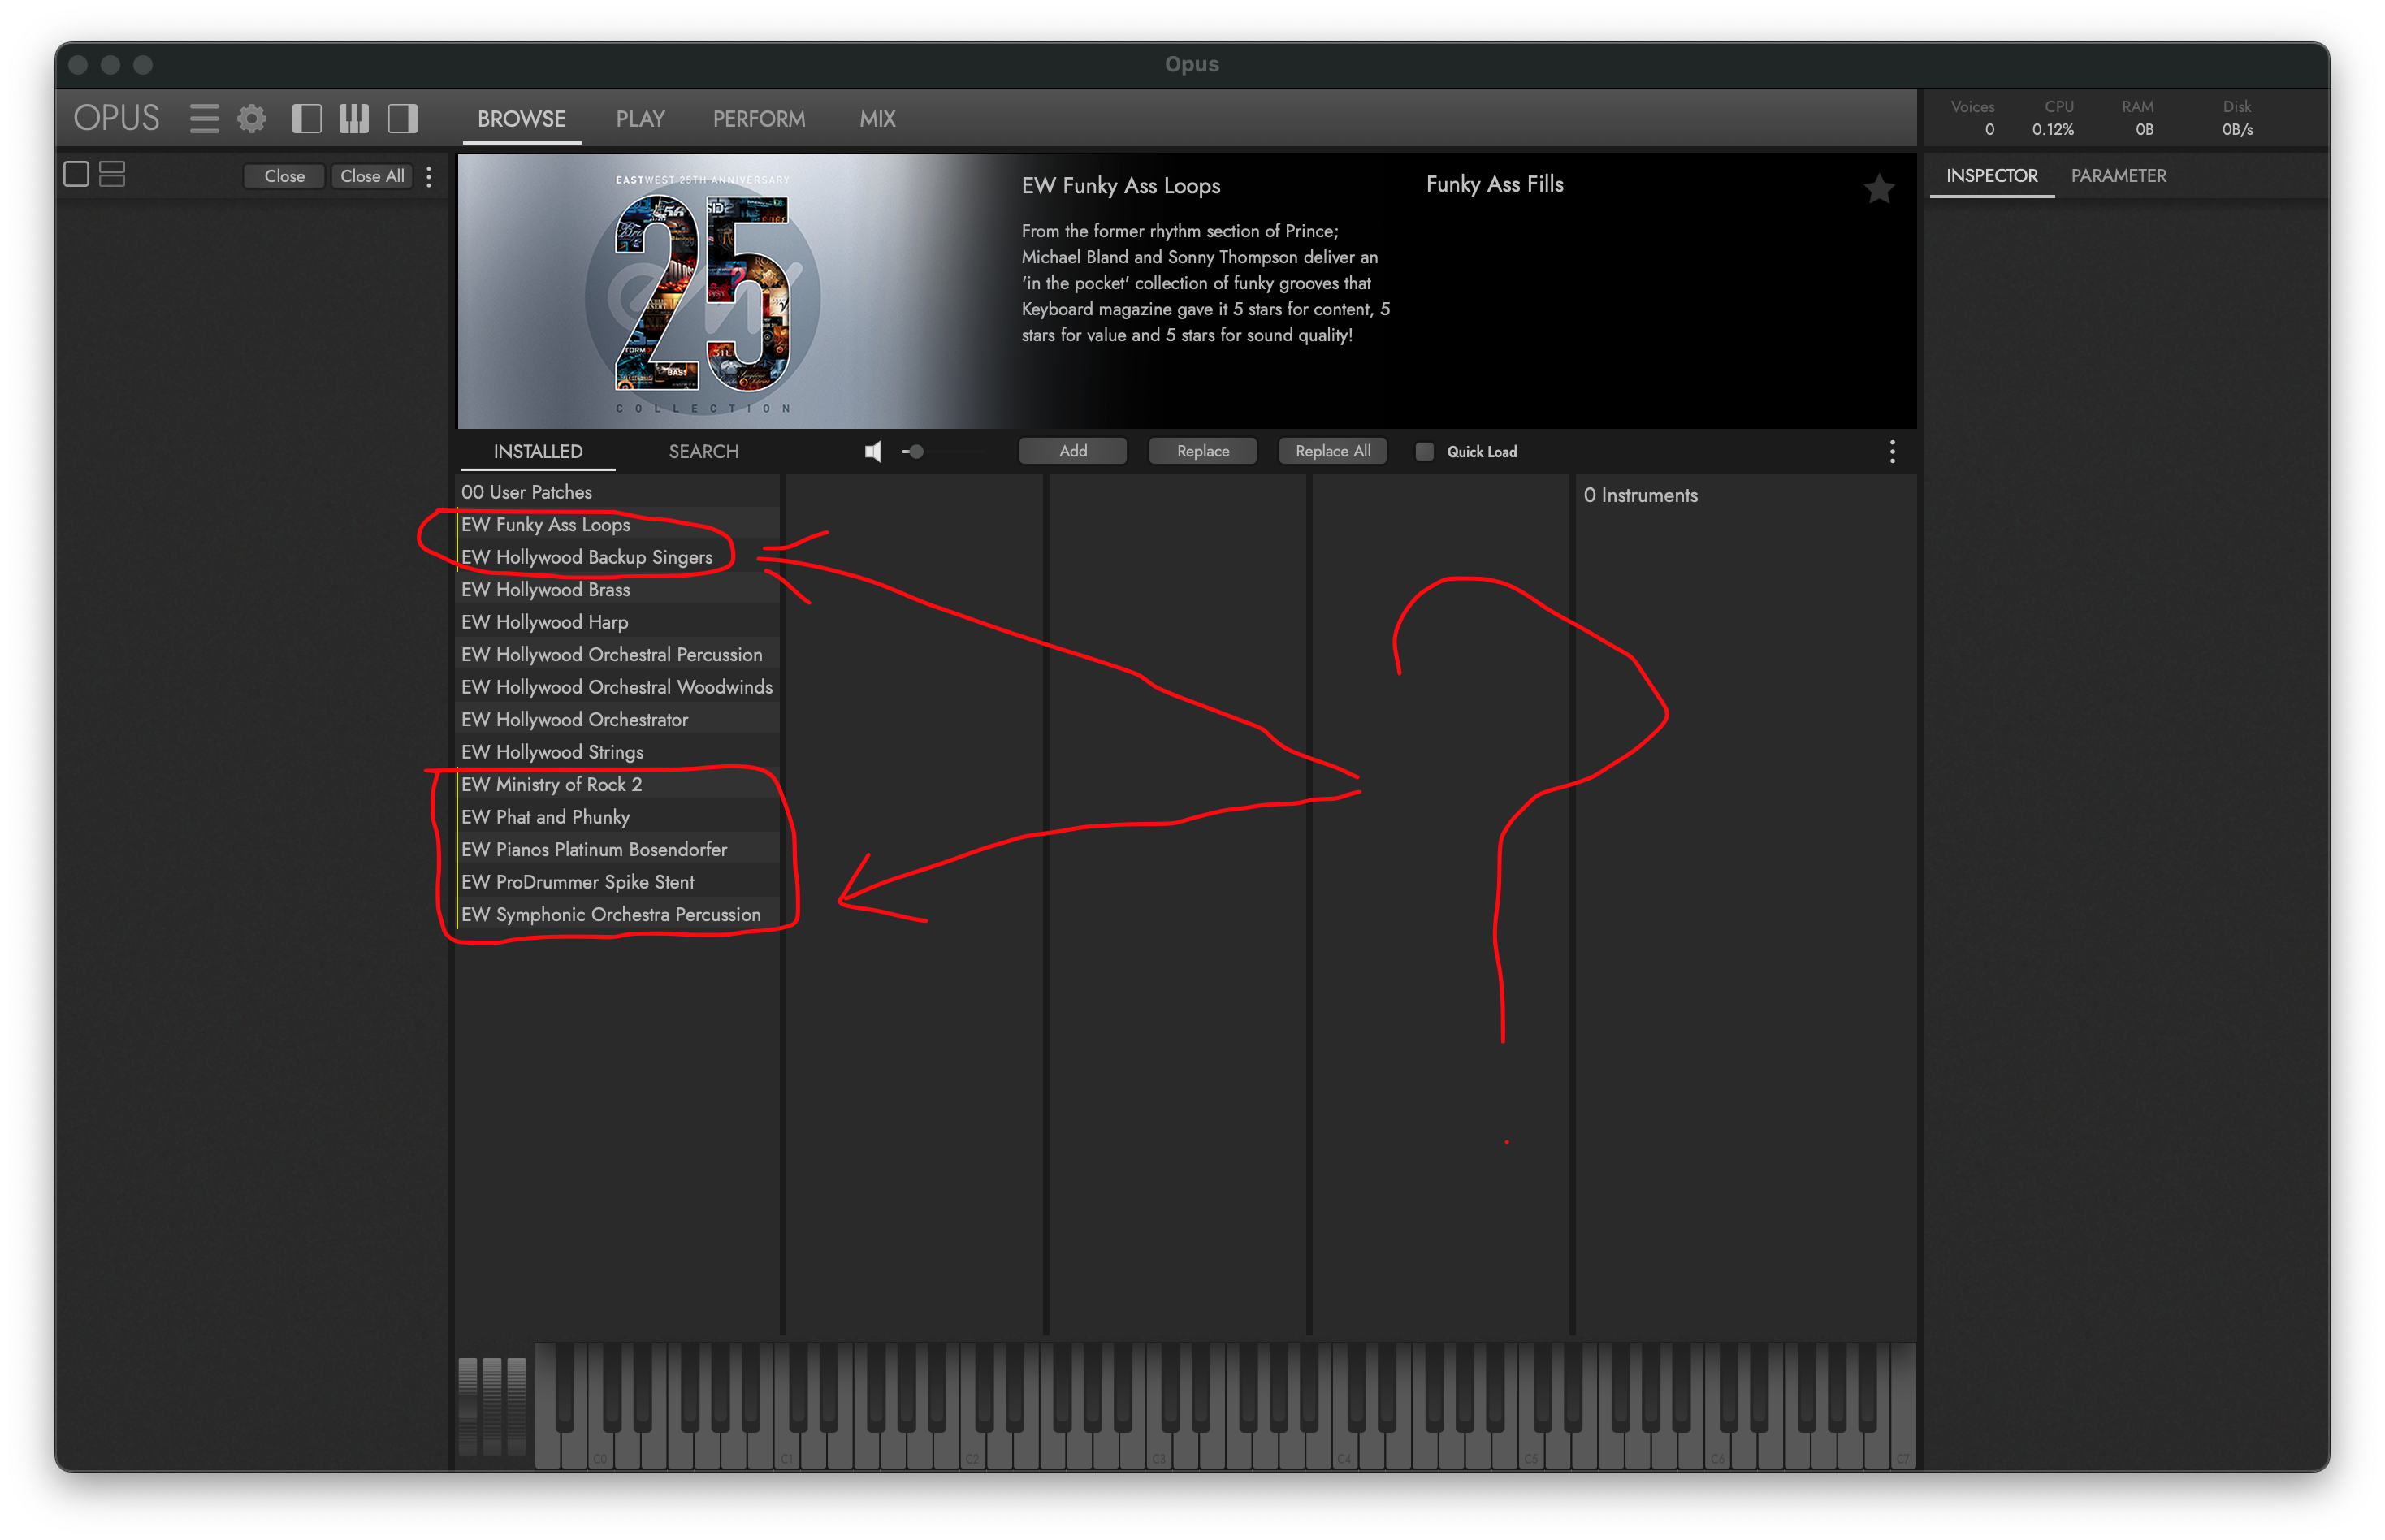The height and width of the screenshot is (1540, 2385).
Task: Click the Add button
Action: click(1072, 452)
